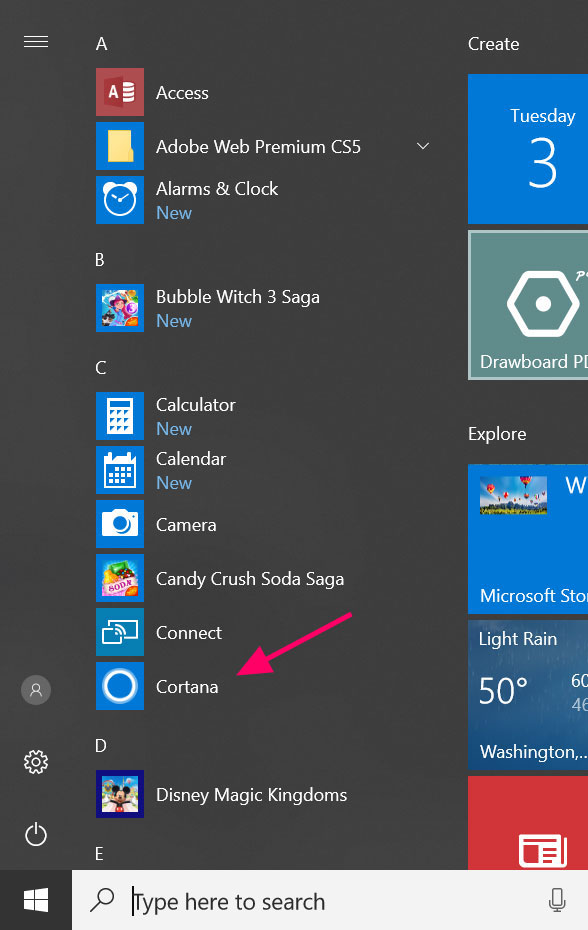This screenshot has height=930, width=588.
Task: Click the Cortana label text
Action: tap(187, 687)
